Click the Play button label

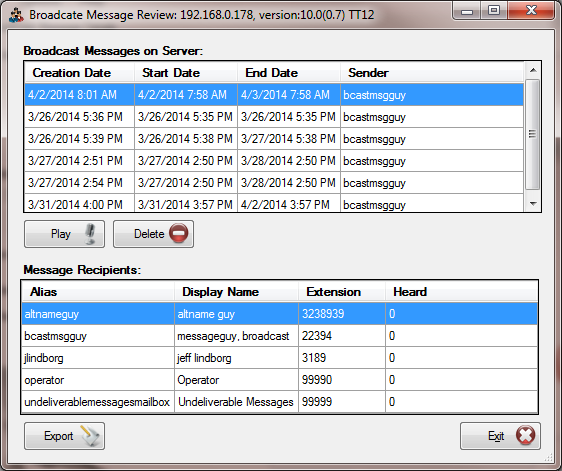(61, 234)
